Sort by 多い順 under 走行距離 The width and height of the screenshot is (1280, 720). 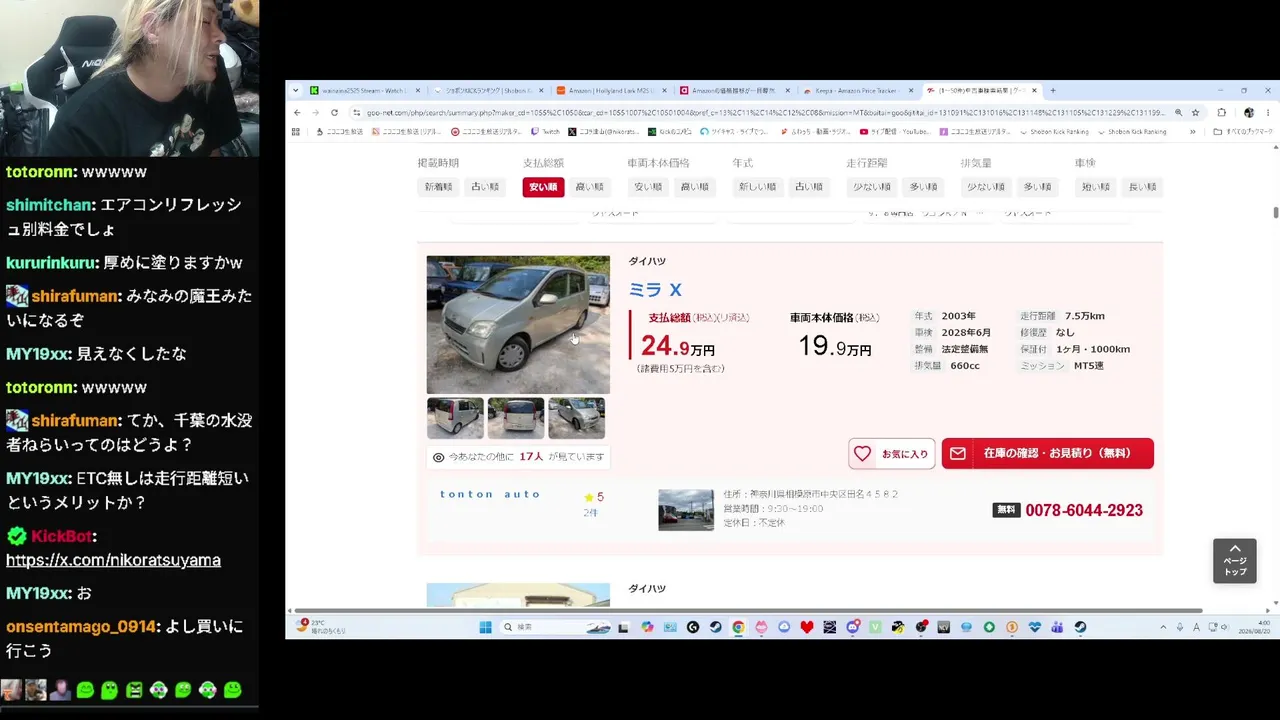923,187
